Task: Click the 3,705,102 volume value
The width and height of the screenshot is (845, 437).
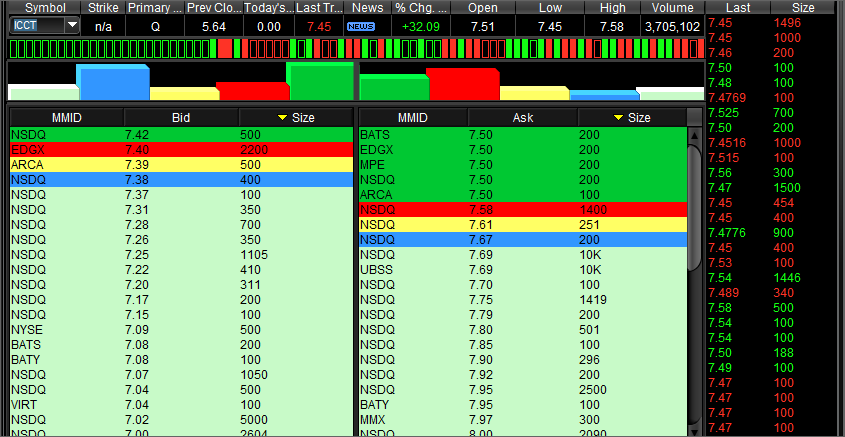Action: click(673, 27)
